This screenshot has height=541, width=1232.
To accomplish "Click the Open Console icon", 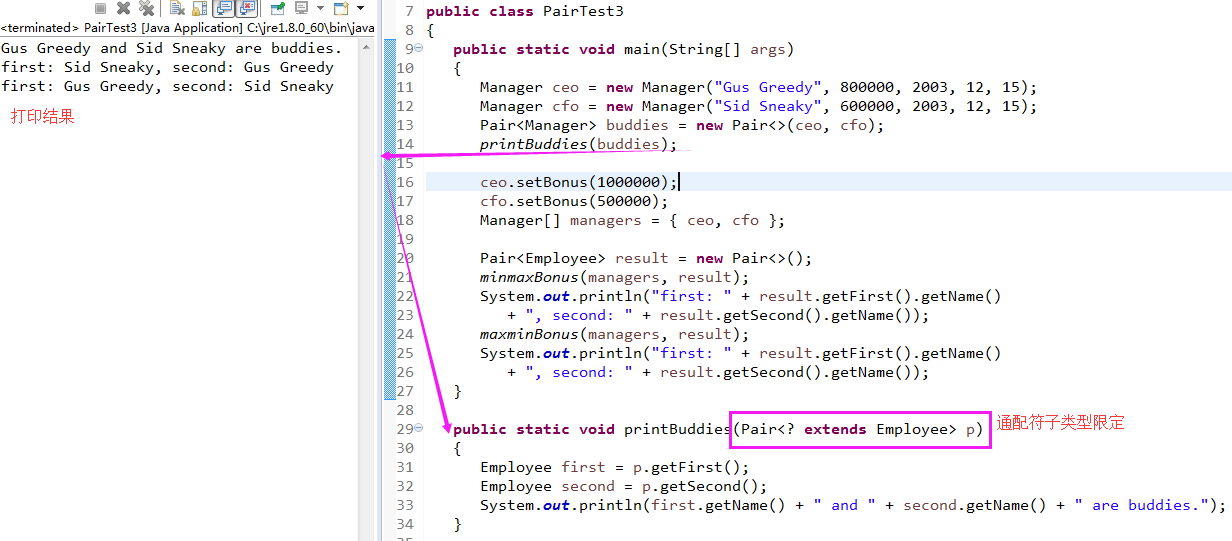I will pos(340,8).
